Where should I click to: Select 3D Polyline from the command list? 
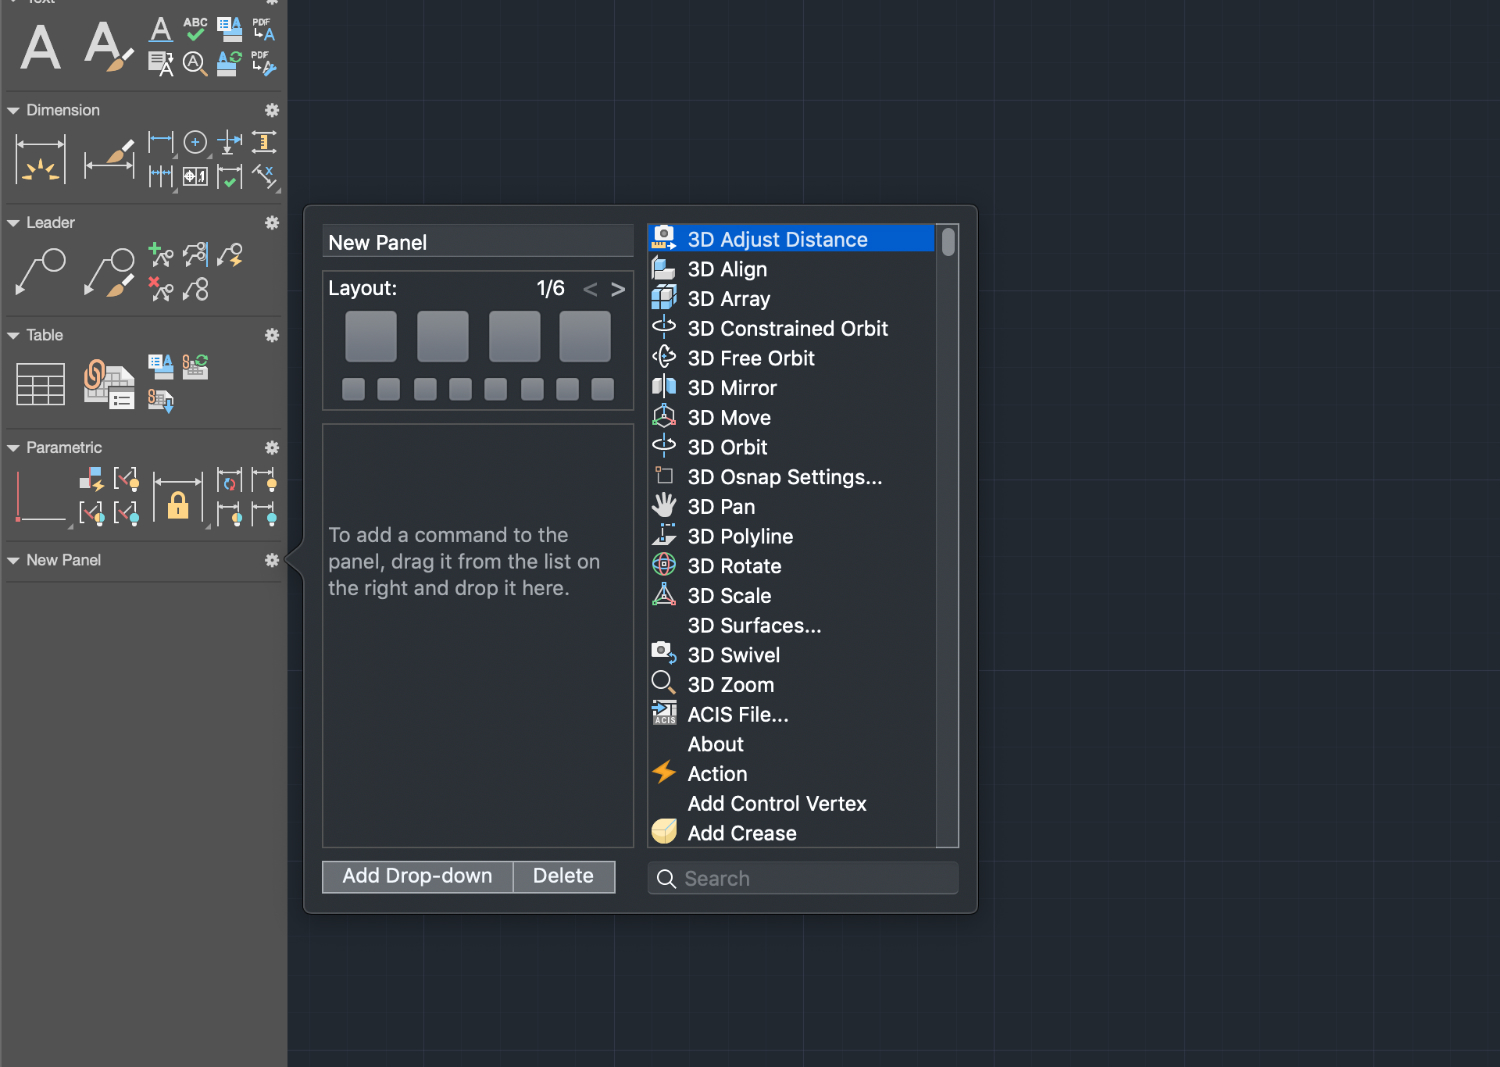click(x=740, y=537)
